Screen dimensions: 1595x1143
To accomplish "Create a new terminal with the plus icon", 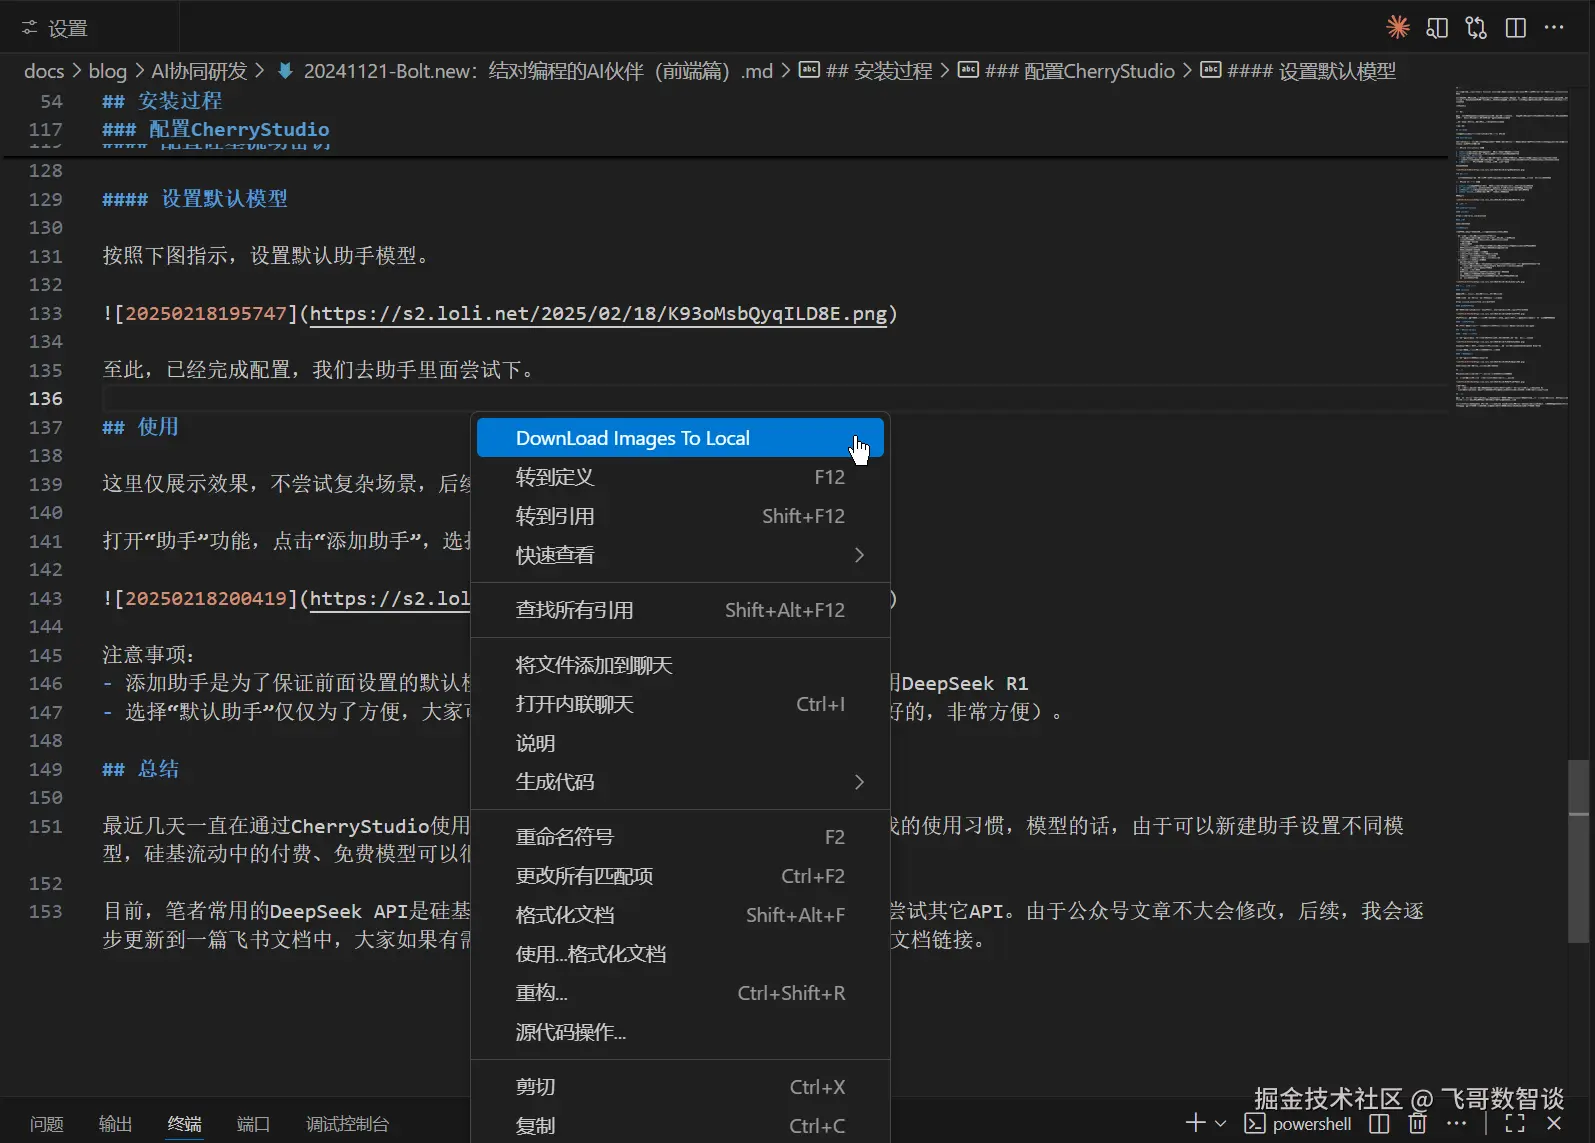I will (x=1195, y=1123).
